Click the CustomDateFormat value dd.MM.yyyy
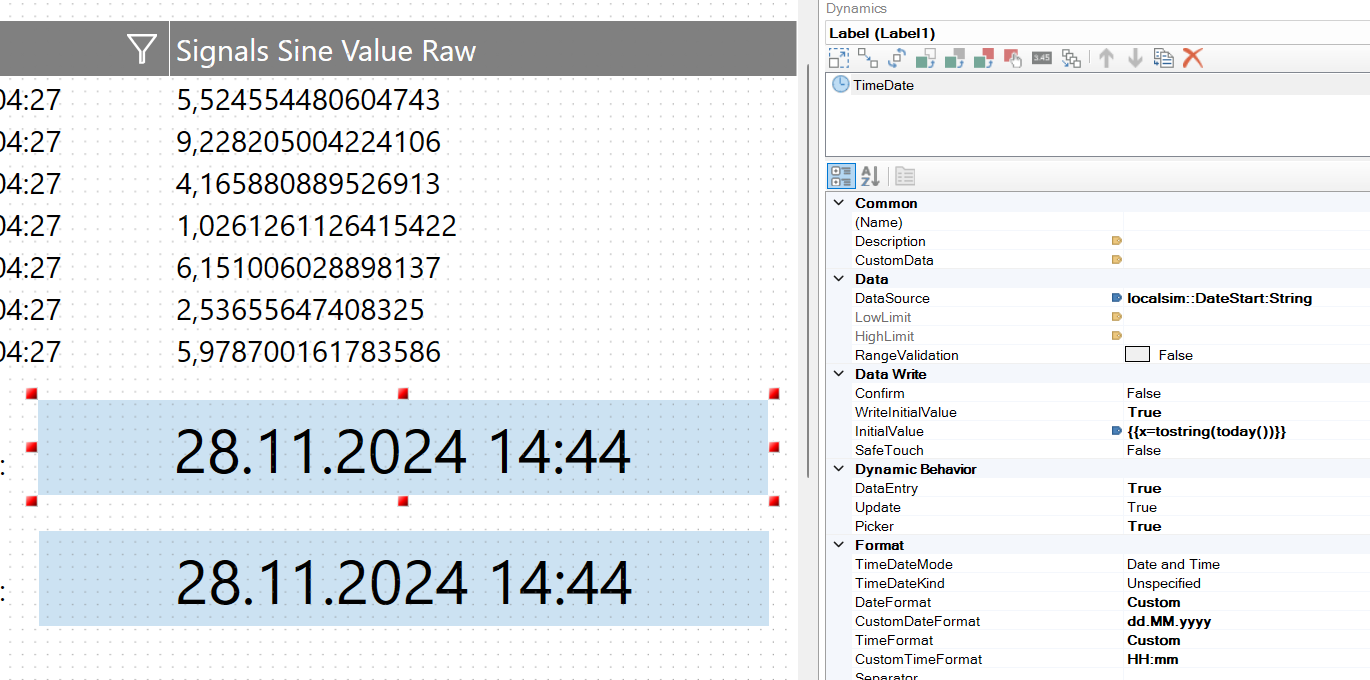Screen dimensions: 1370x680 click(1168, 621)
